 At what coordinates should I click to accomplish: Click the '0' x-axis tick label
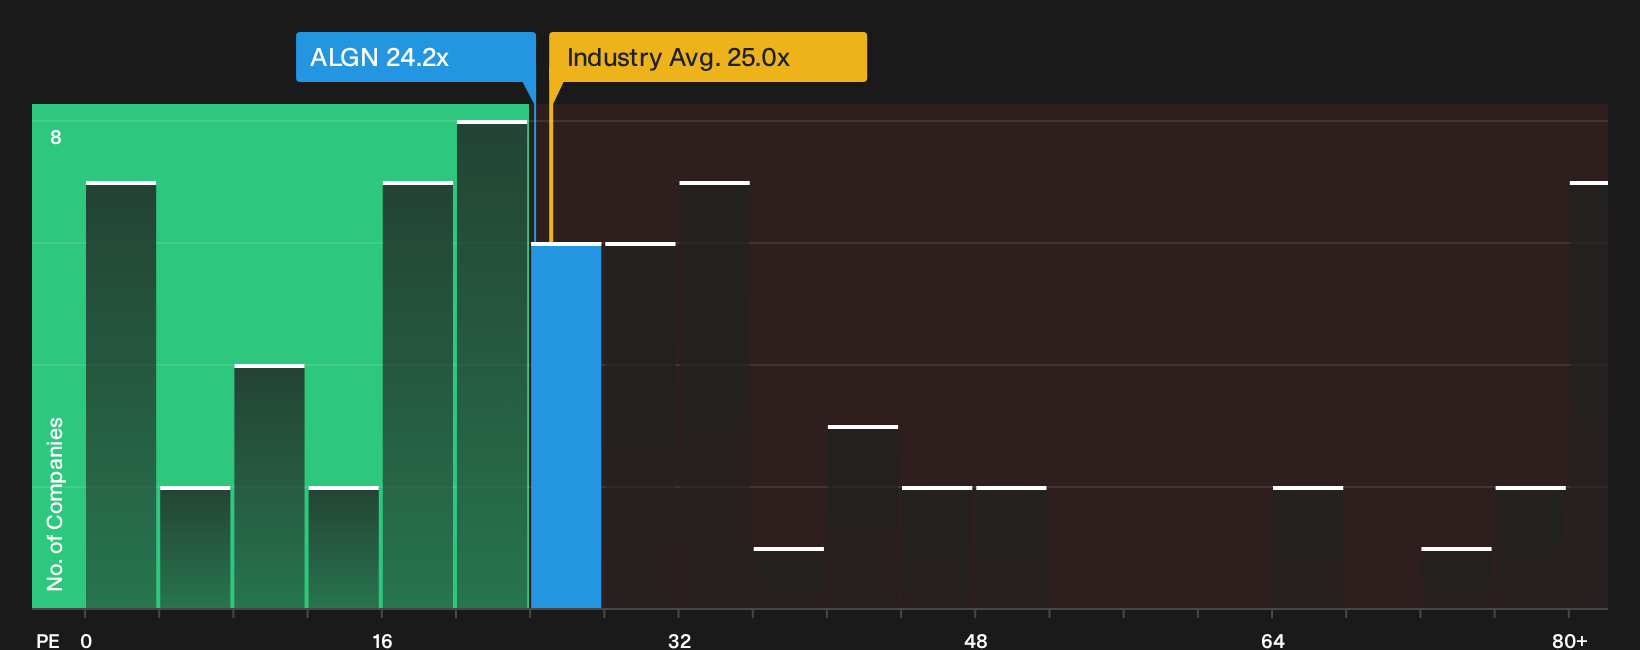click(x=86, y=640)
